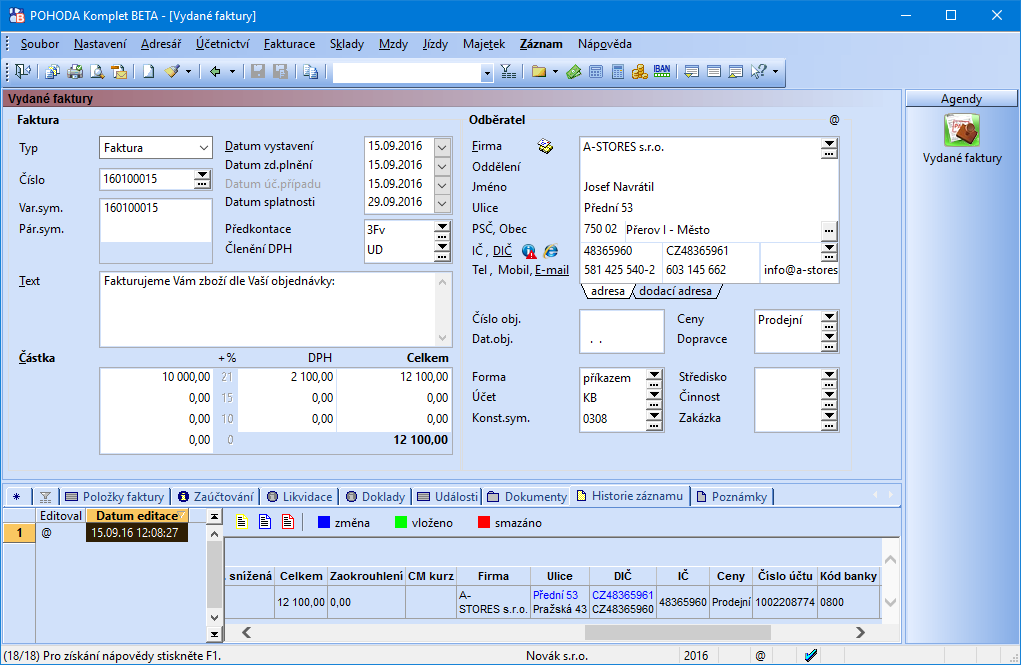Click the question-mark help cursor icon
The image size is (1021, 665).
pyautogui.click(x=758, y=72)
